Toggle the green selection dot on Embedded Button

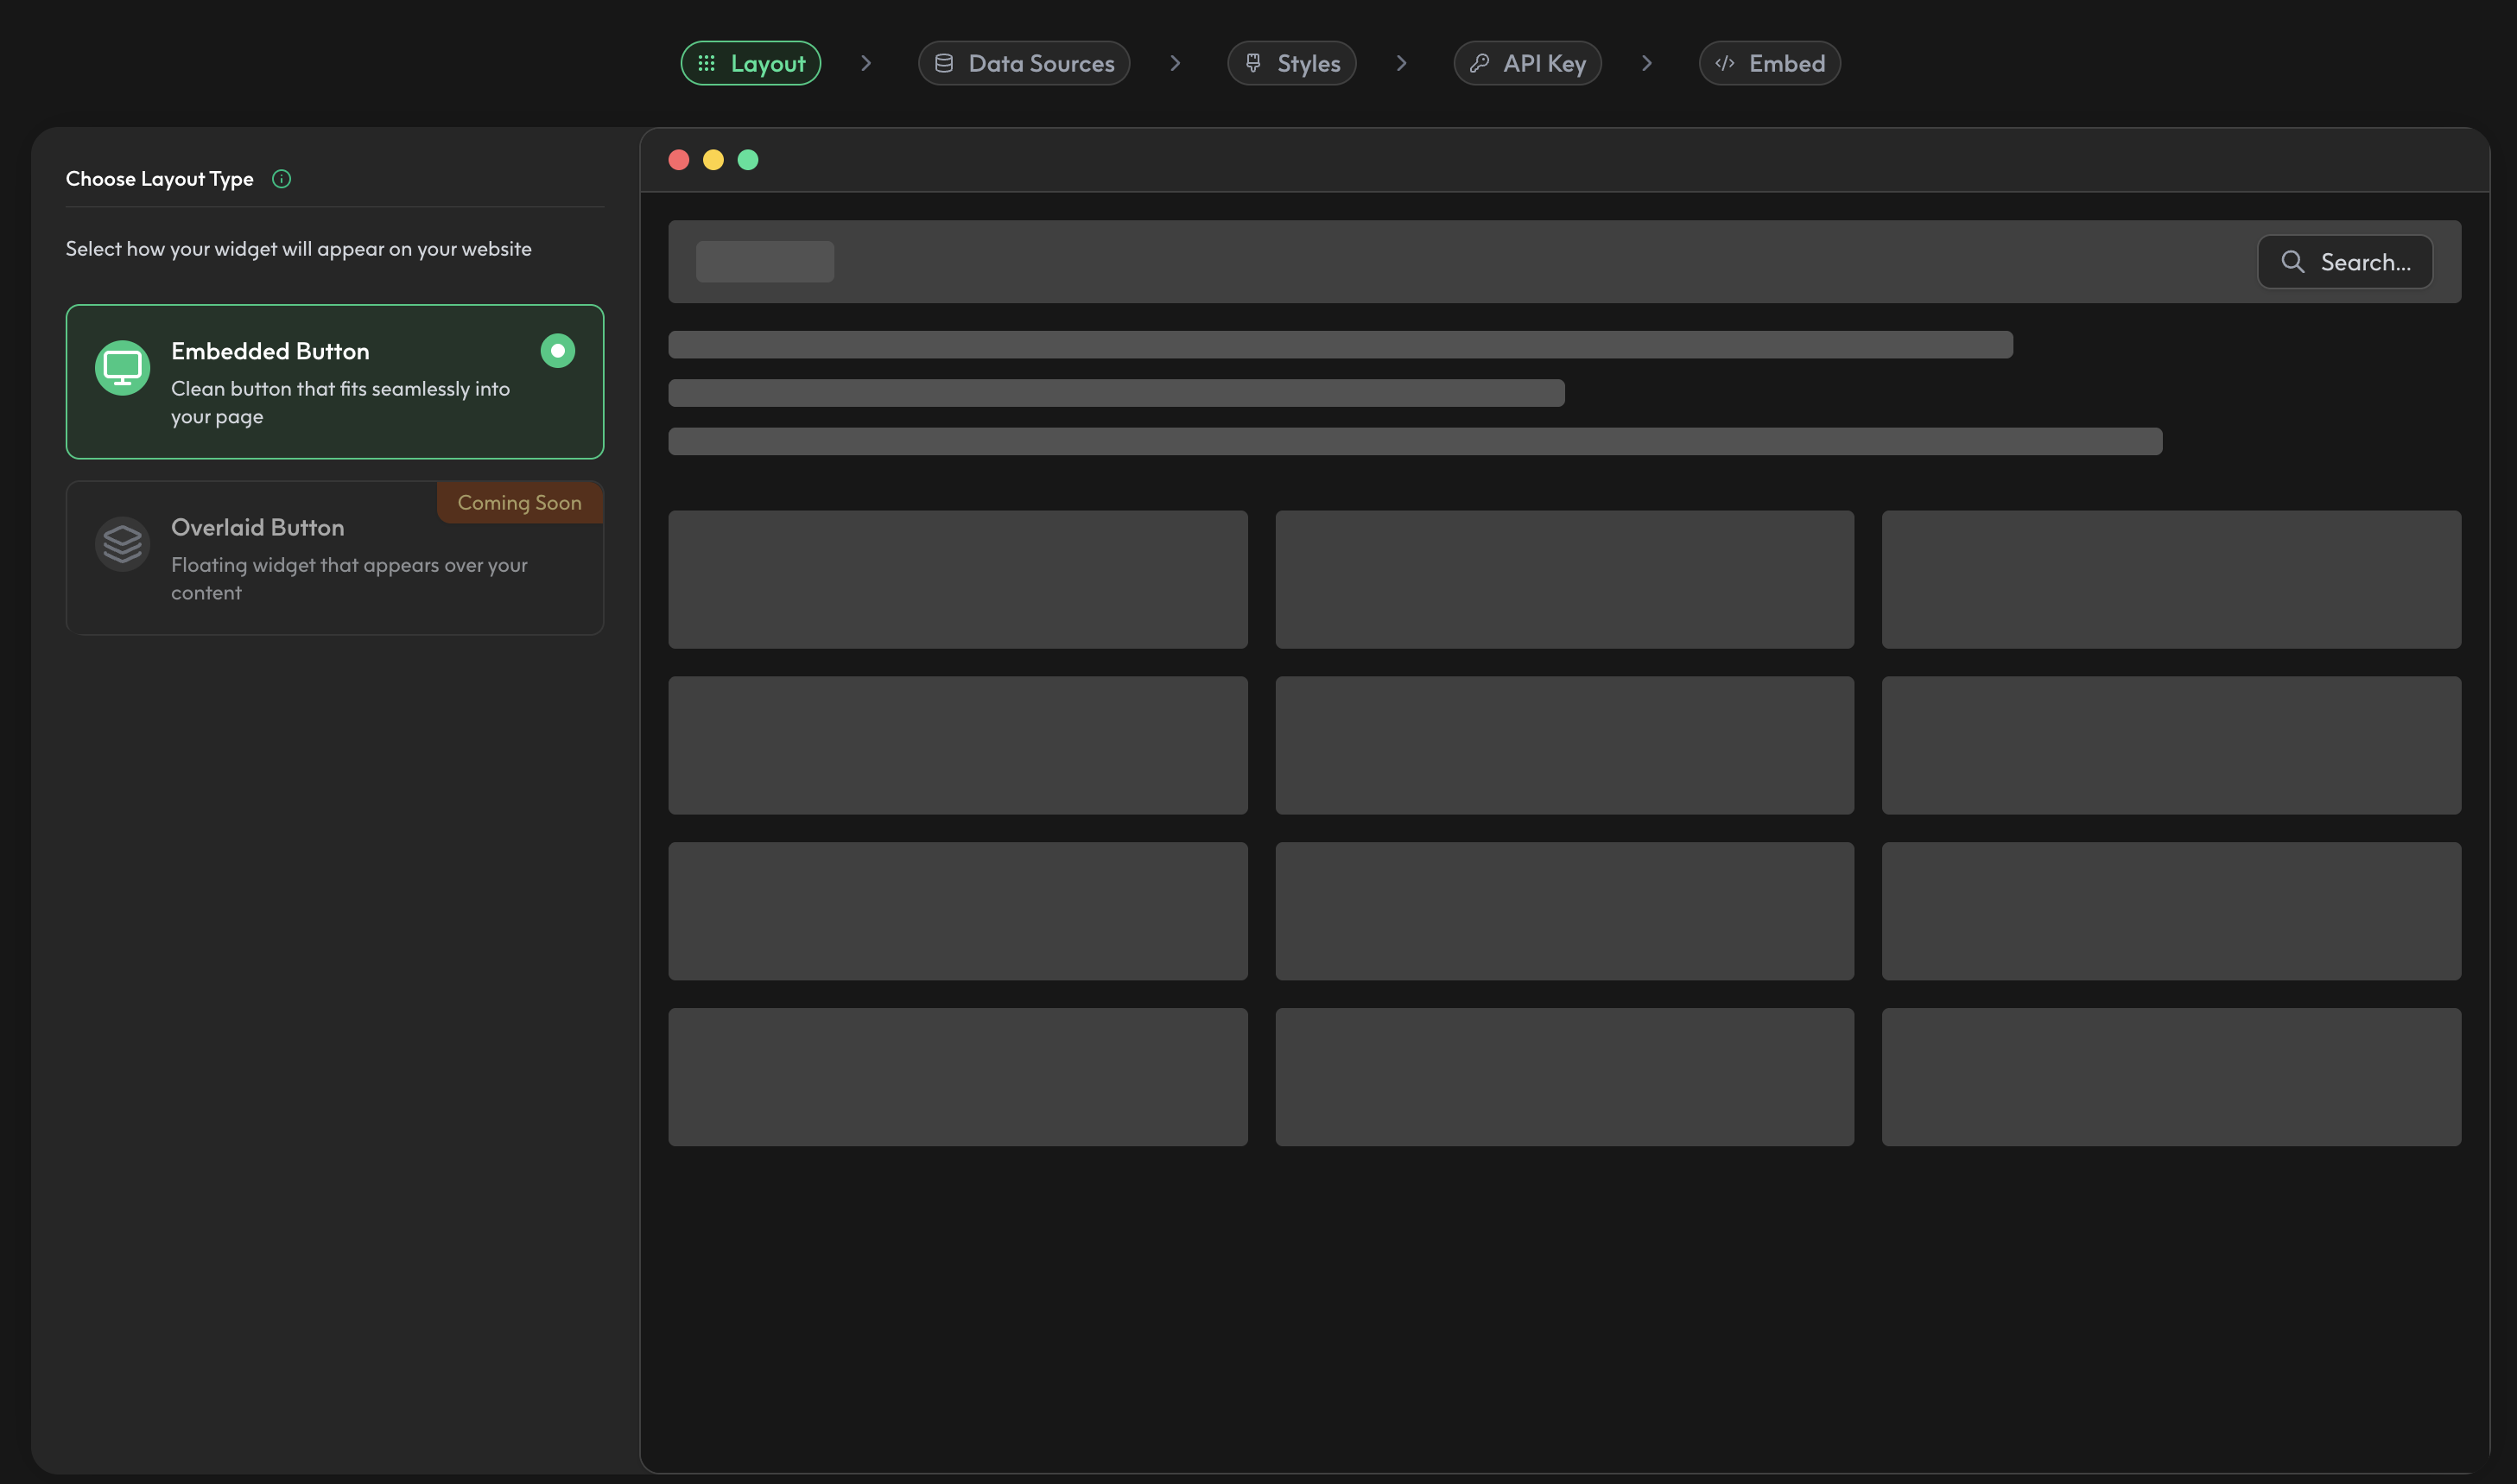pos(557,350)
